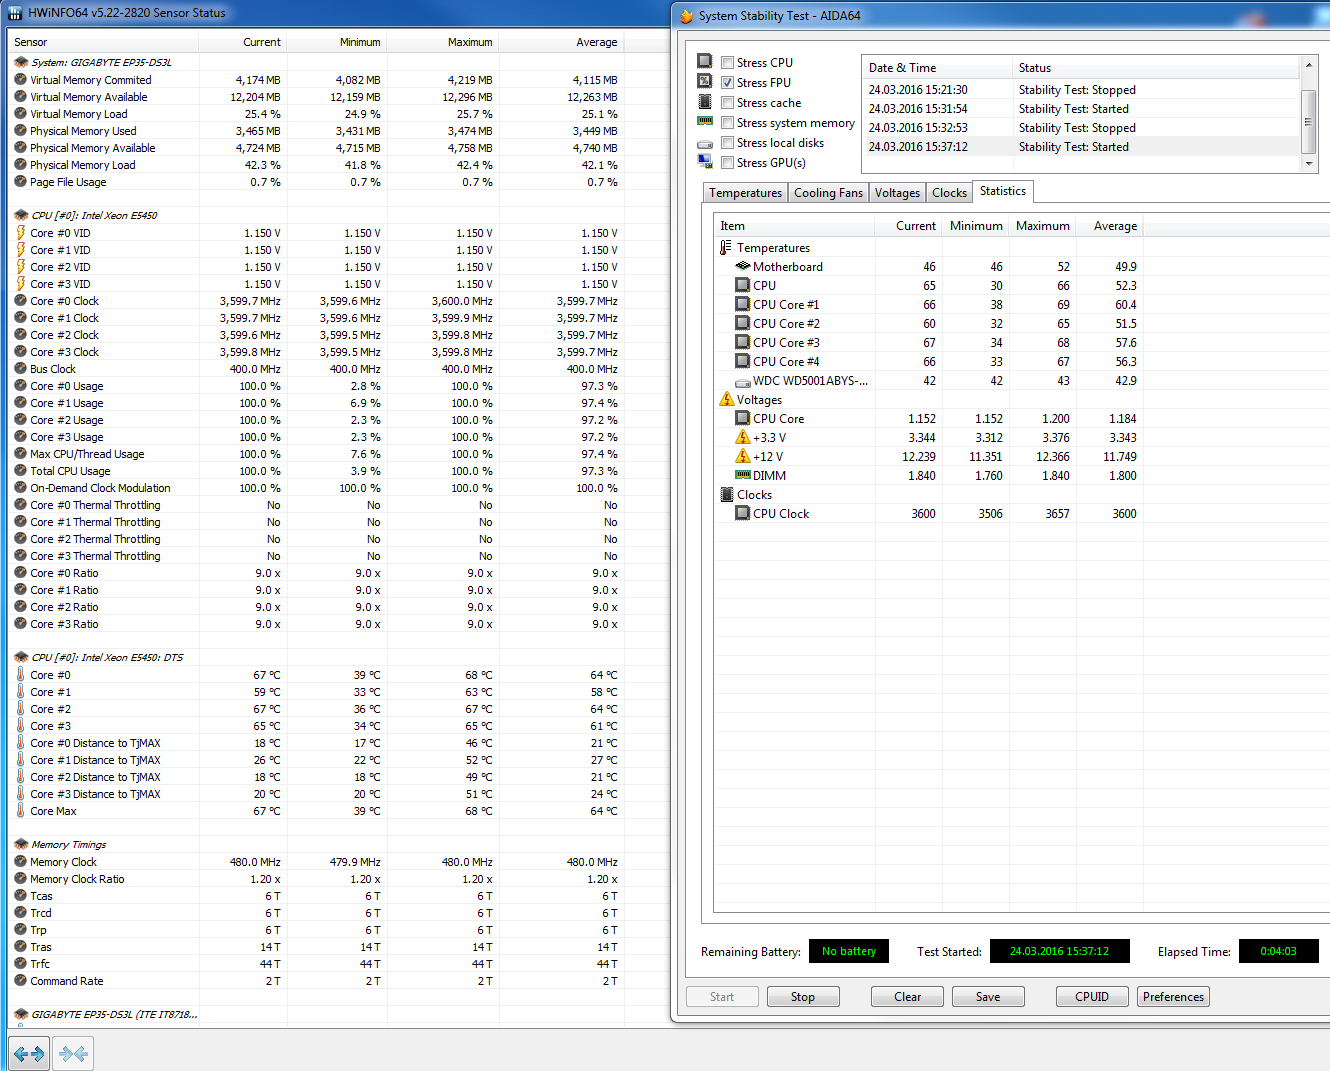This screenshot has width=1330, height=1071.
Task: Click the thermometer icon beside Core Max
Action: (20, 811)
